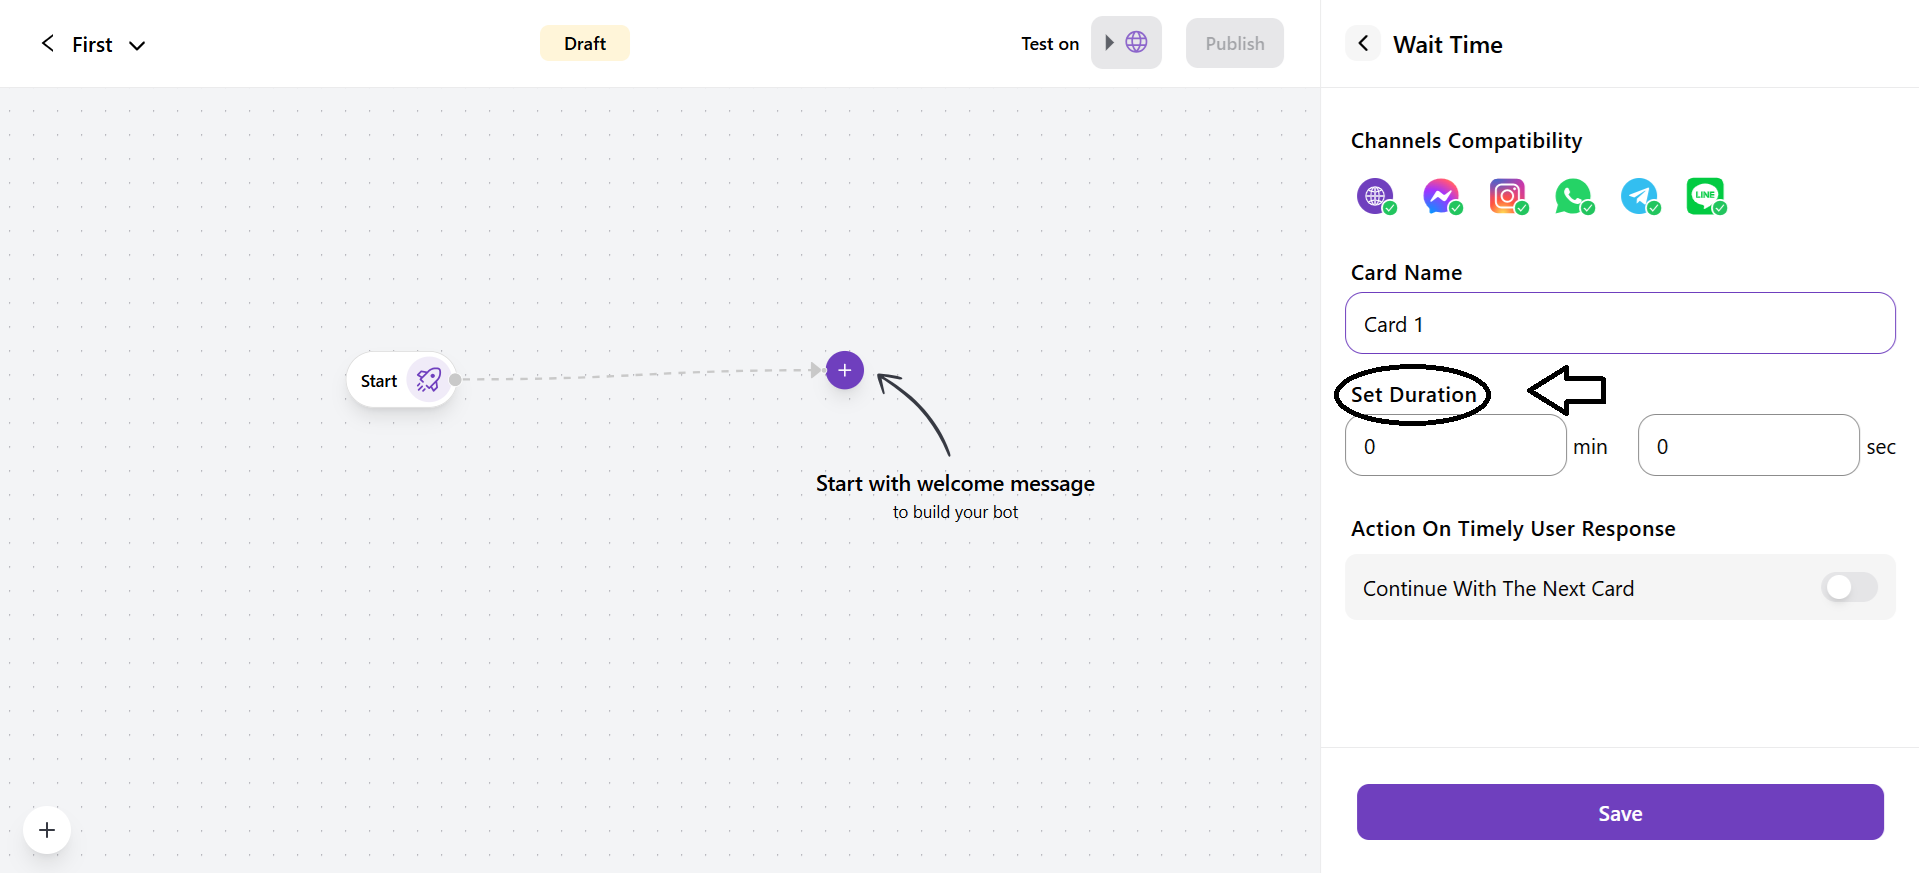Save the Wait Time card
This screenshot has height=873, width=1919.
pyautogui.click(x=1619, y=812)
